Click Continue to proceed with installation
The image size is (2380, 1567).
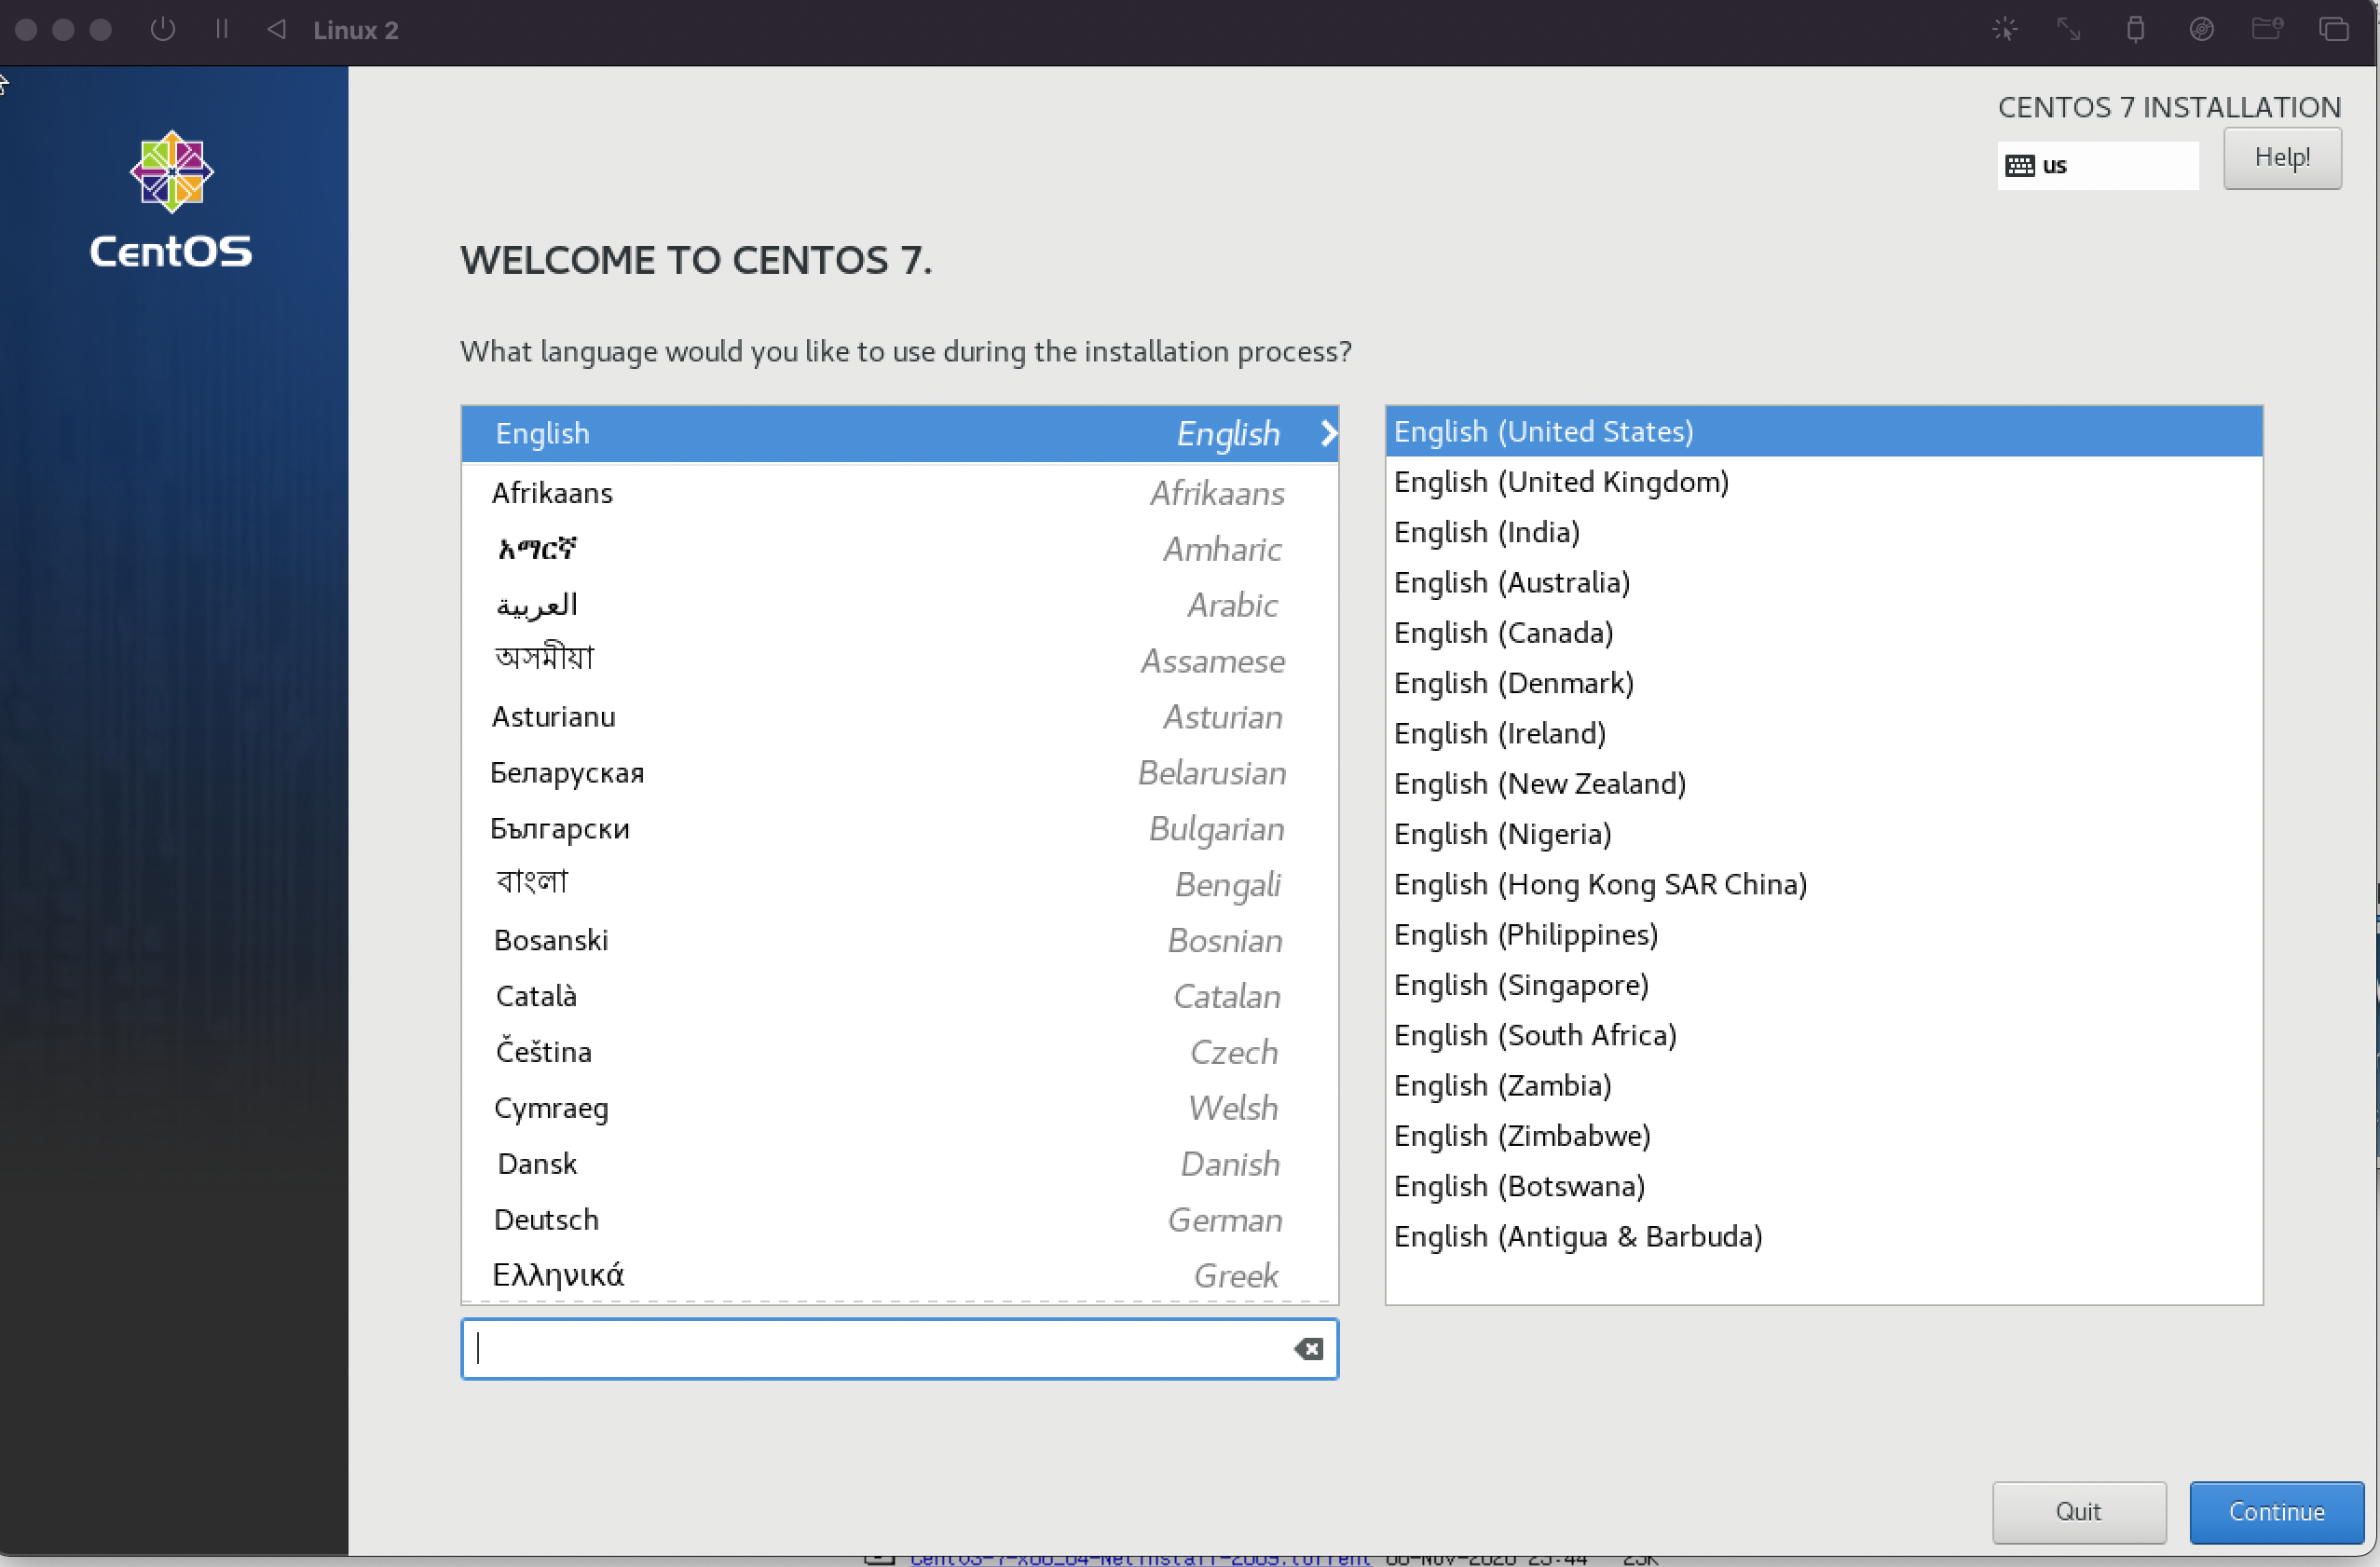coord(2276,1511)
